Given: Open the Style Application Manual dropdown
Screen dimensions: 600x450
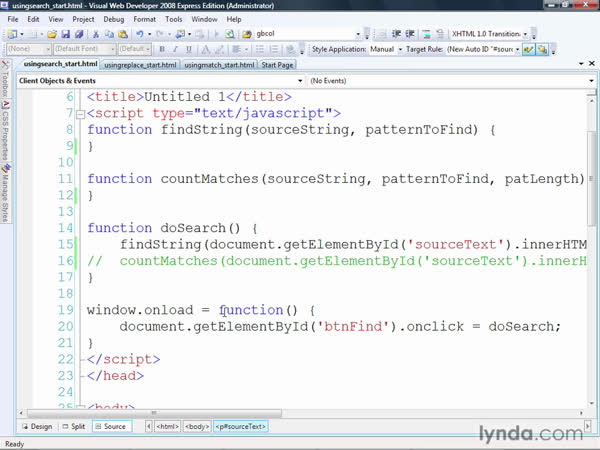Looking at the screenshot, I should [x=386, y=48].
